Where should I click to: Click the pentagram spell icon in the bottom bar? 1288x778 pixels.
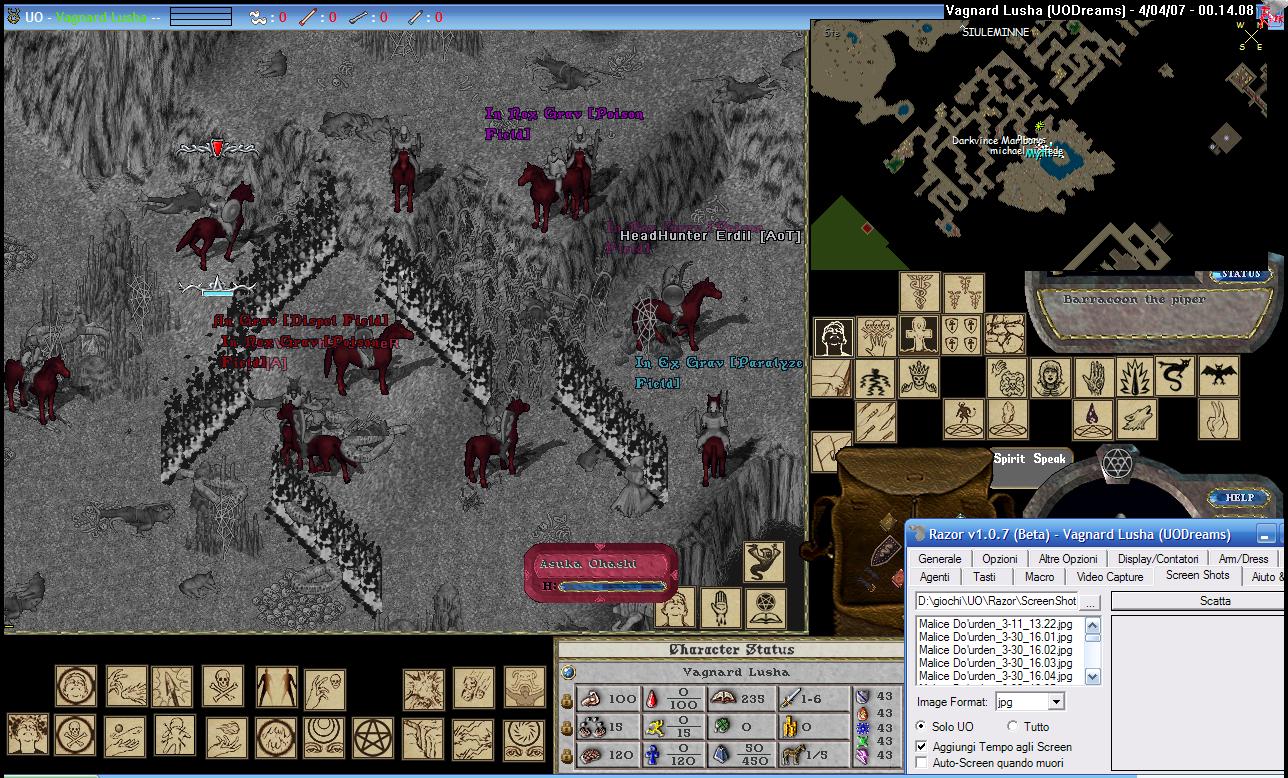374,737
